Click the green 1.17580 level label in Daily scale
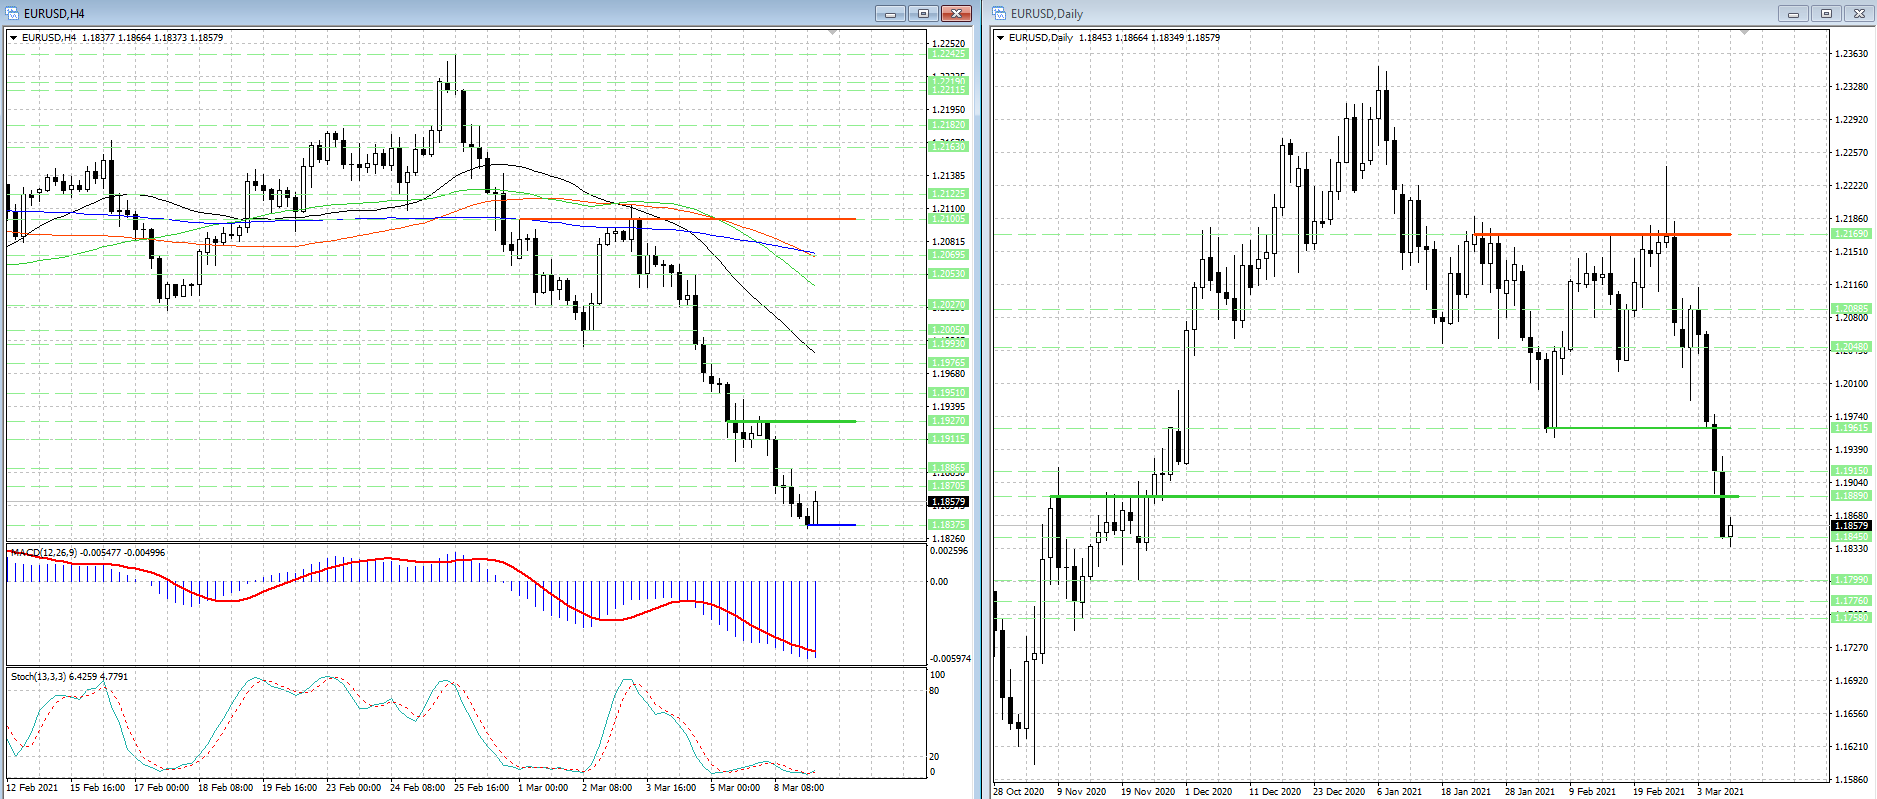1877x799 pixels. point(1850,617)
